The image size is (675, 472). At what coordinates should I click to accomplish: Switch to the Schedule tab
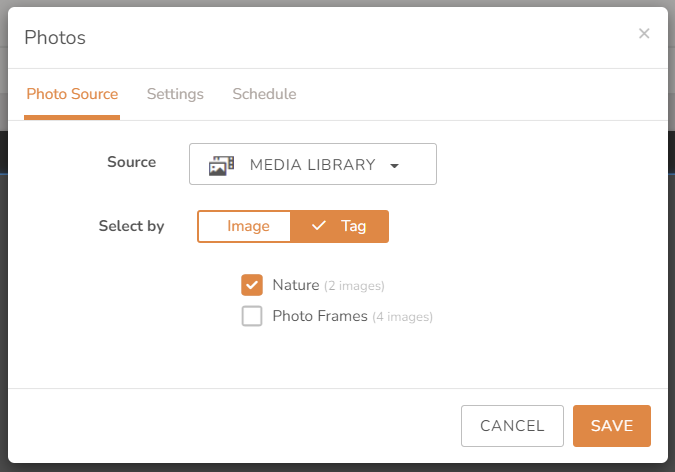point(264,94)
